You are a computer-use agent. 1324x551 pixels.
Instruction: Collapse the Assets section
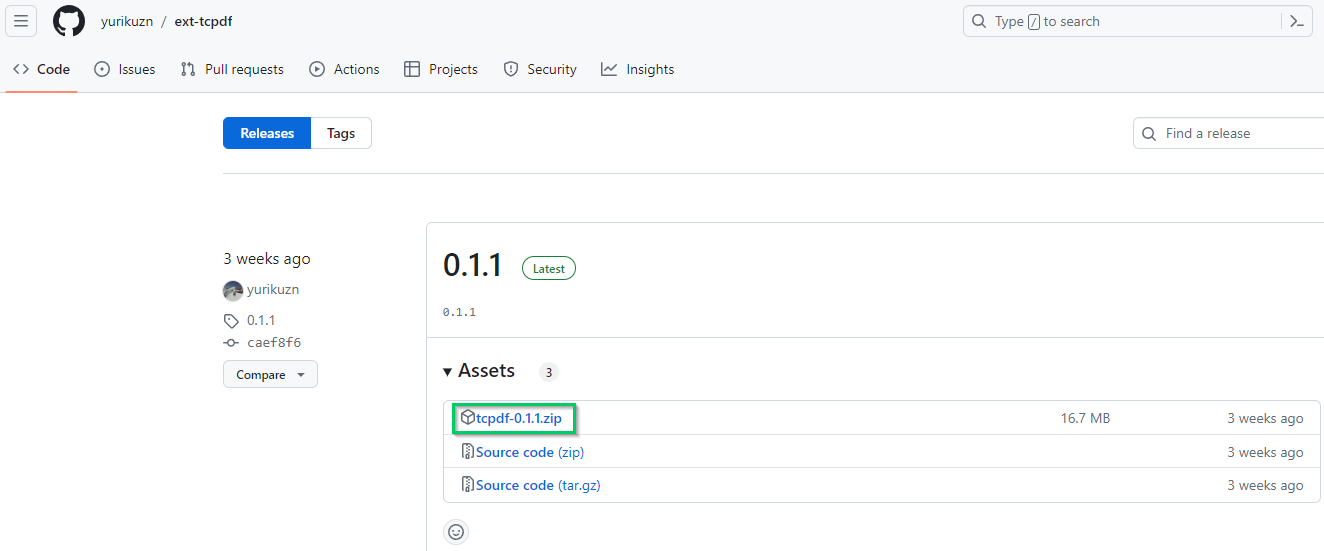pyautogui.click(x=479, y=371)
